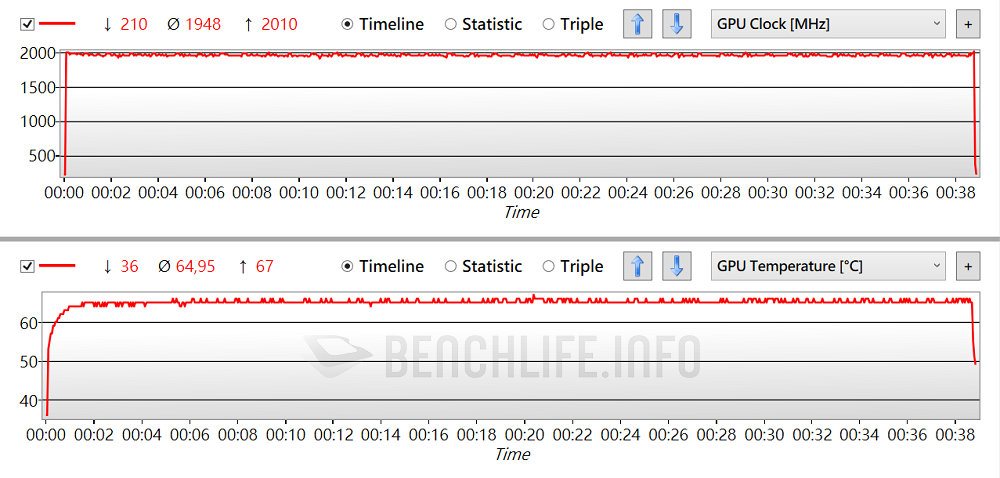Click plus button beside GPU Clock dropdown
This screenshot has height=478, width=1000.
coord(967,24)
